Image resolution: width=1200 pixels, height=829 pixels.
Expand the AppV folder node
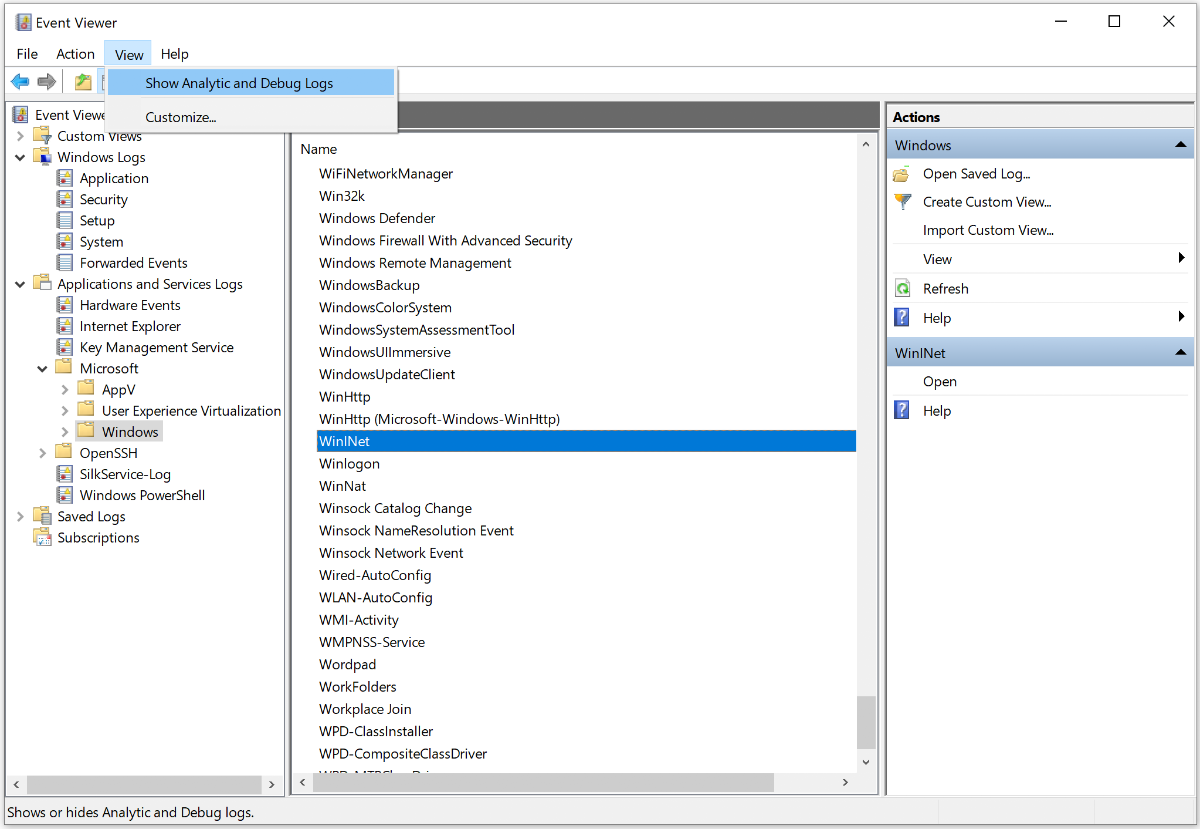tap(65, 389)
